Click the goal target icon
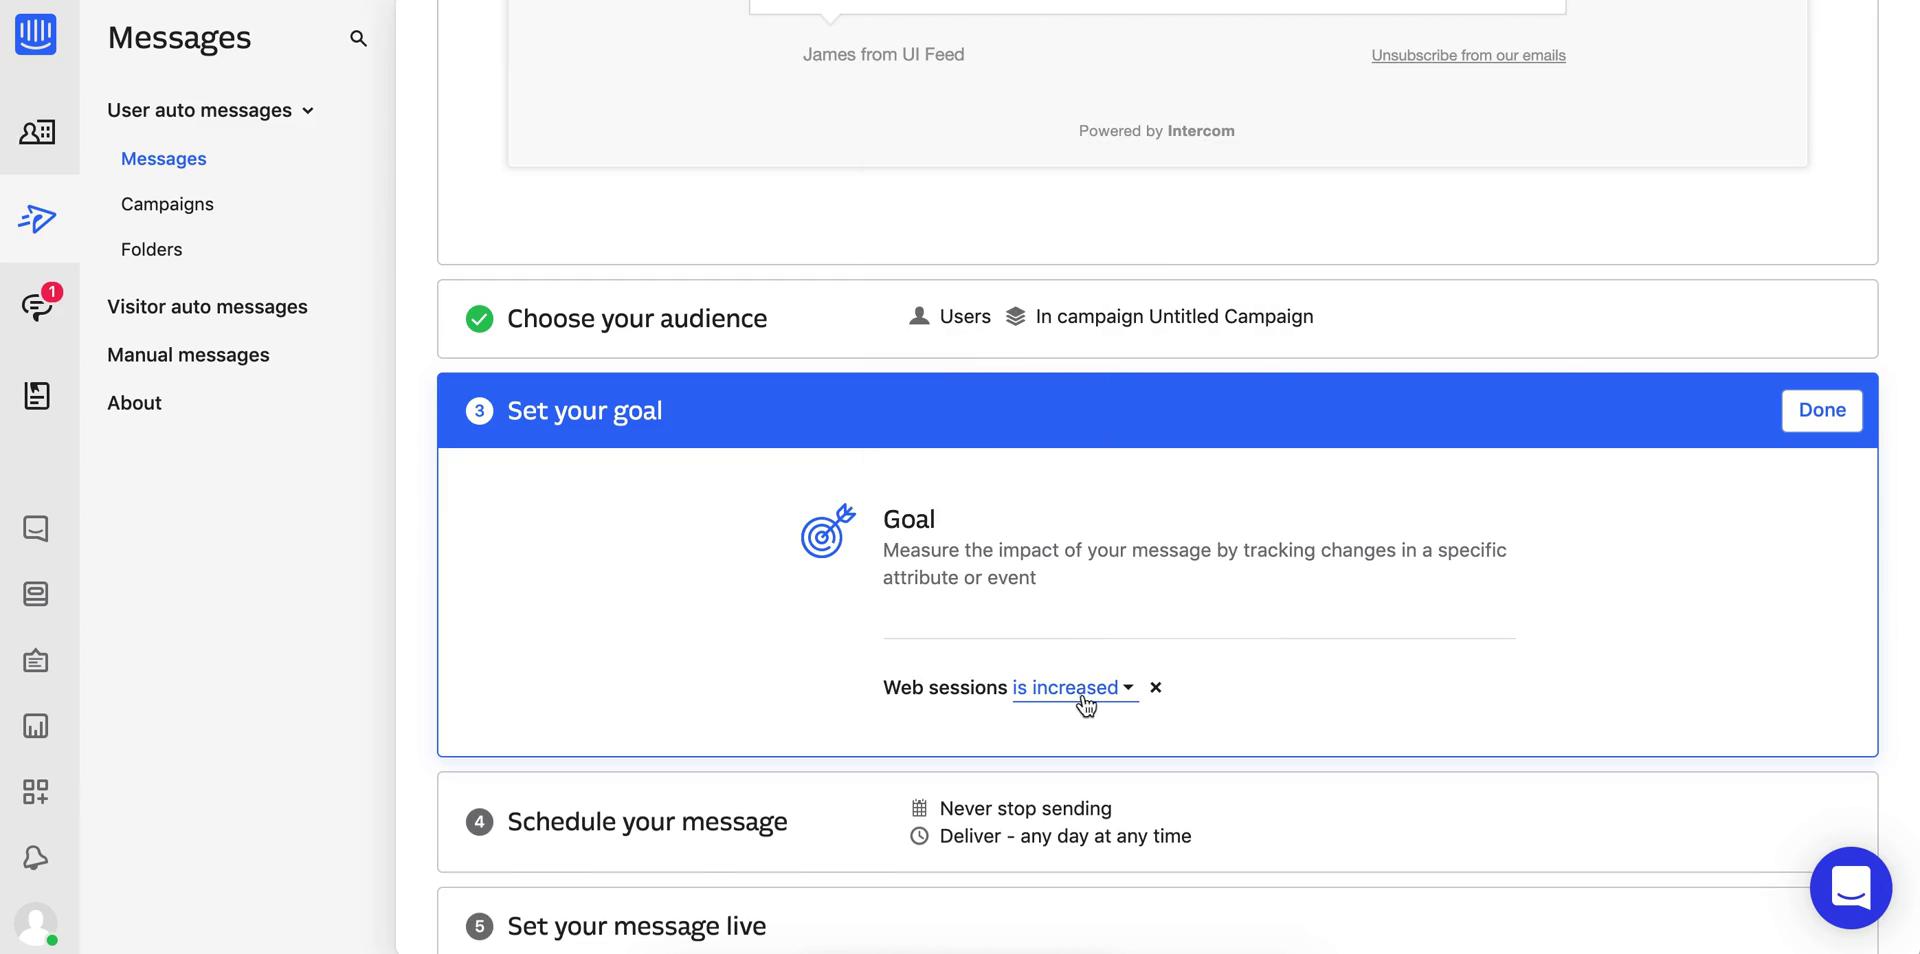Screen dimensions: 1920x954 [x=828, y=531]
